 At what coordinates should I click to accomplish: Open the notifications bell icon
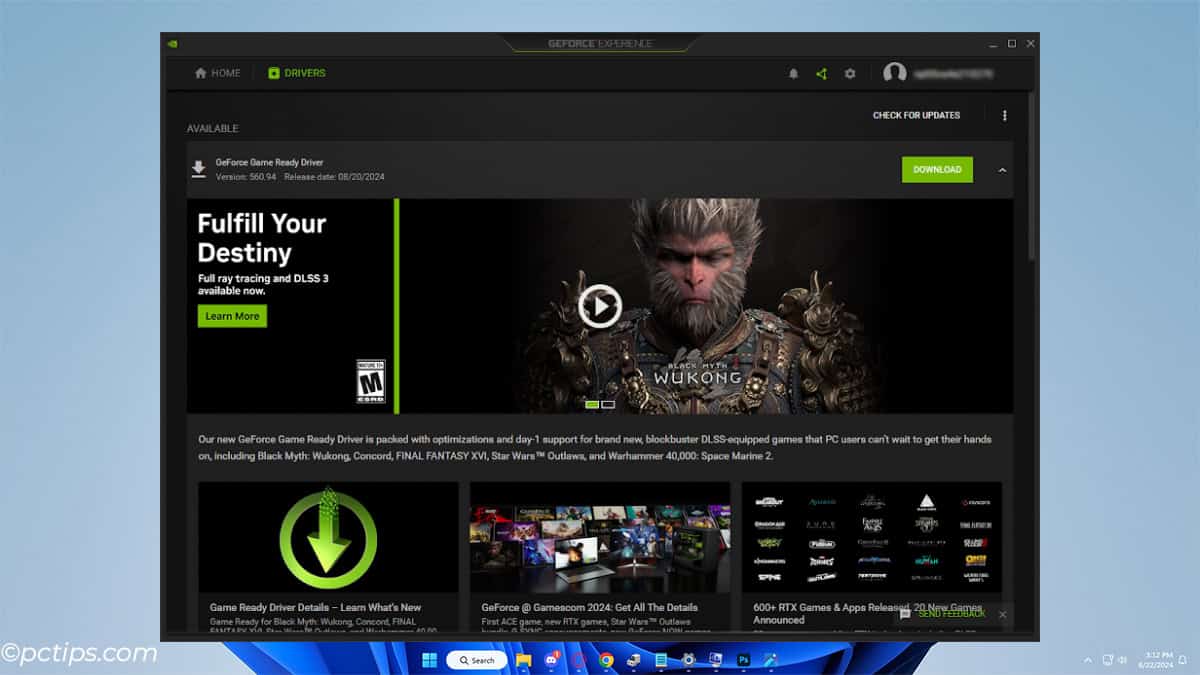tap(795, 73)
